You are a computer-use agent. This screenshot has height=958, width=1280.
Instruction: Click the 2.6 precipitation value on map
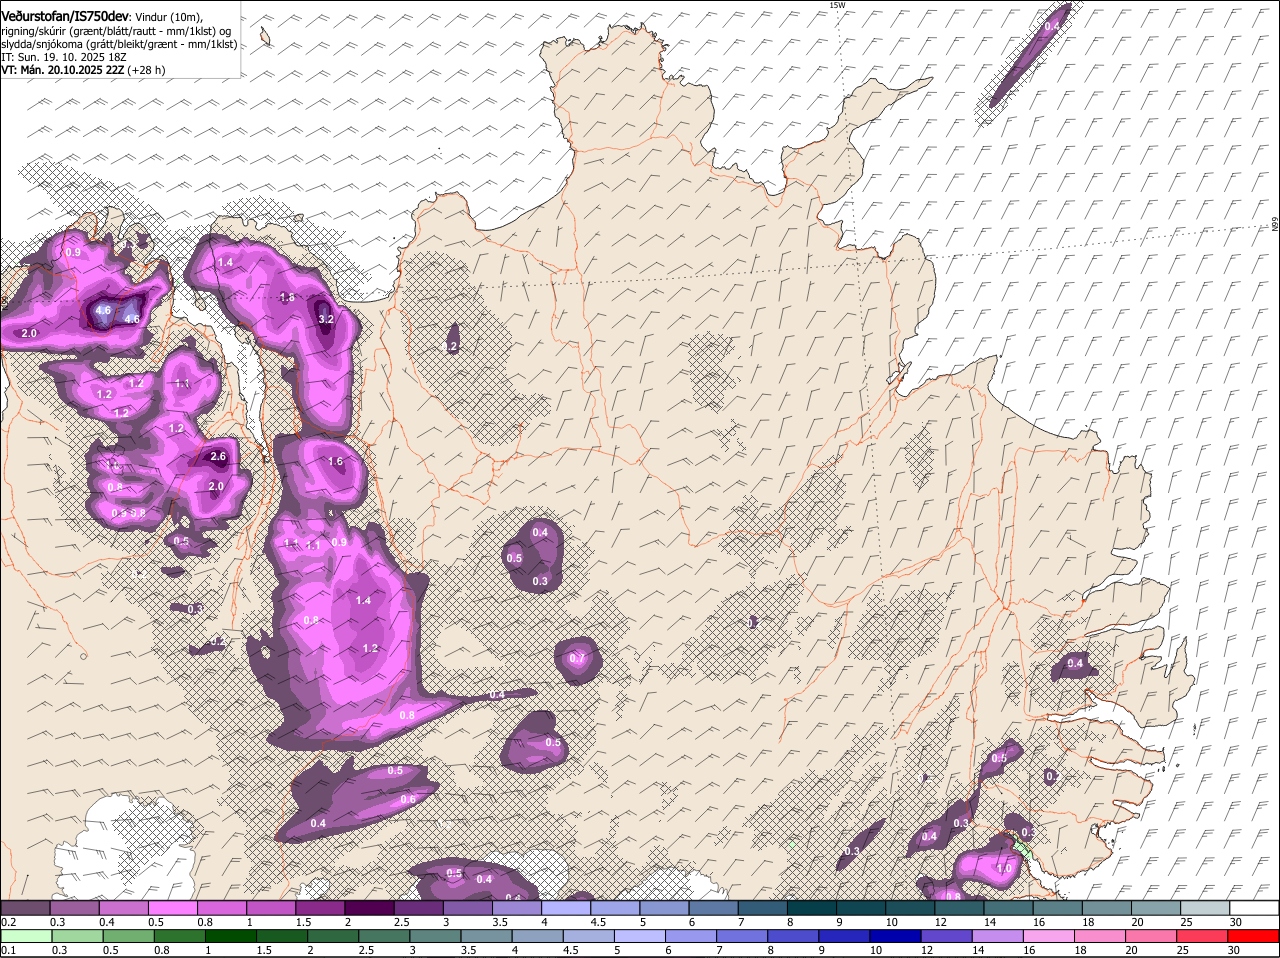coord(218,457)
